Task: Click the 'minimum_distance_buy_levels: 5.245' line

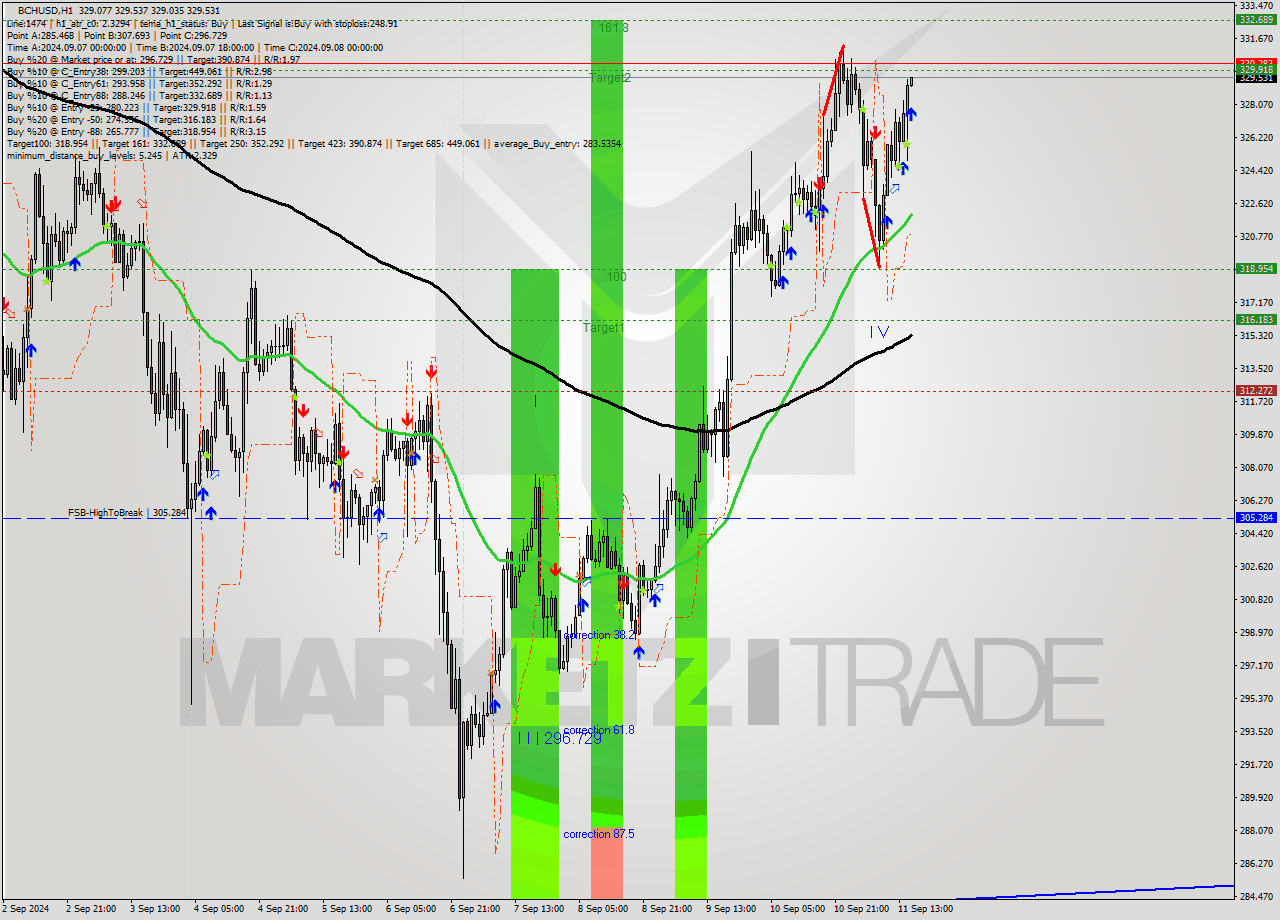Action: (111, 155)
